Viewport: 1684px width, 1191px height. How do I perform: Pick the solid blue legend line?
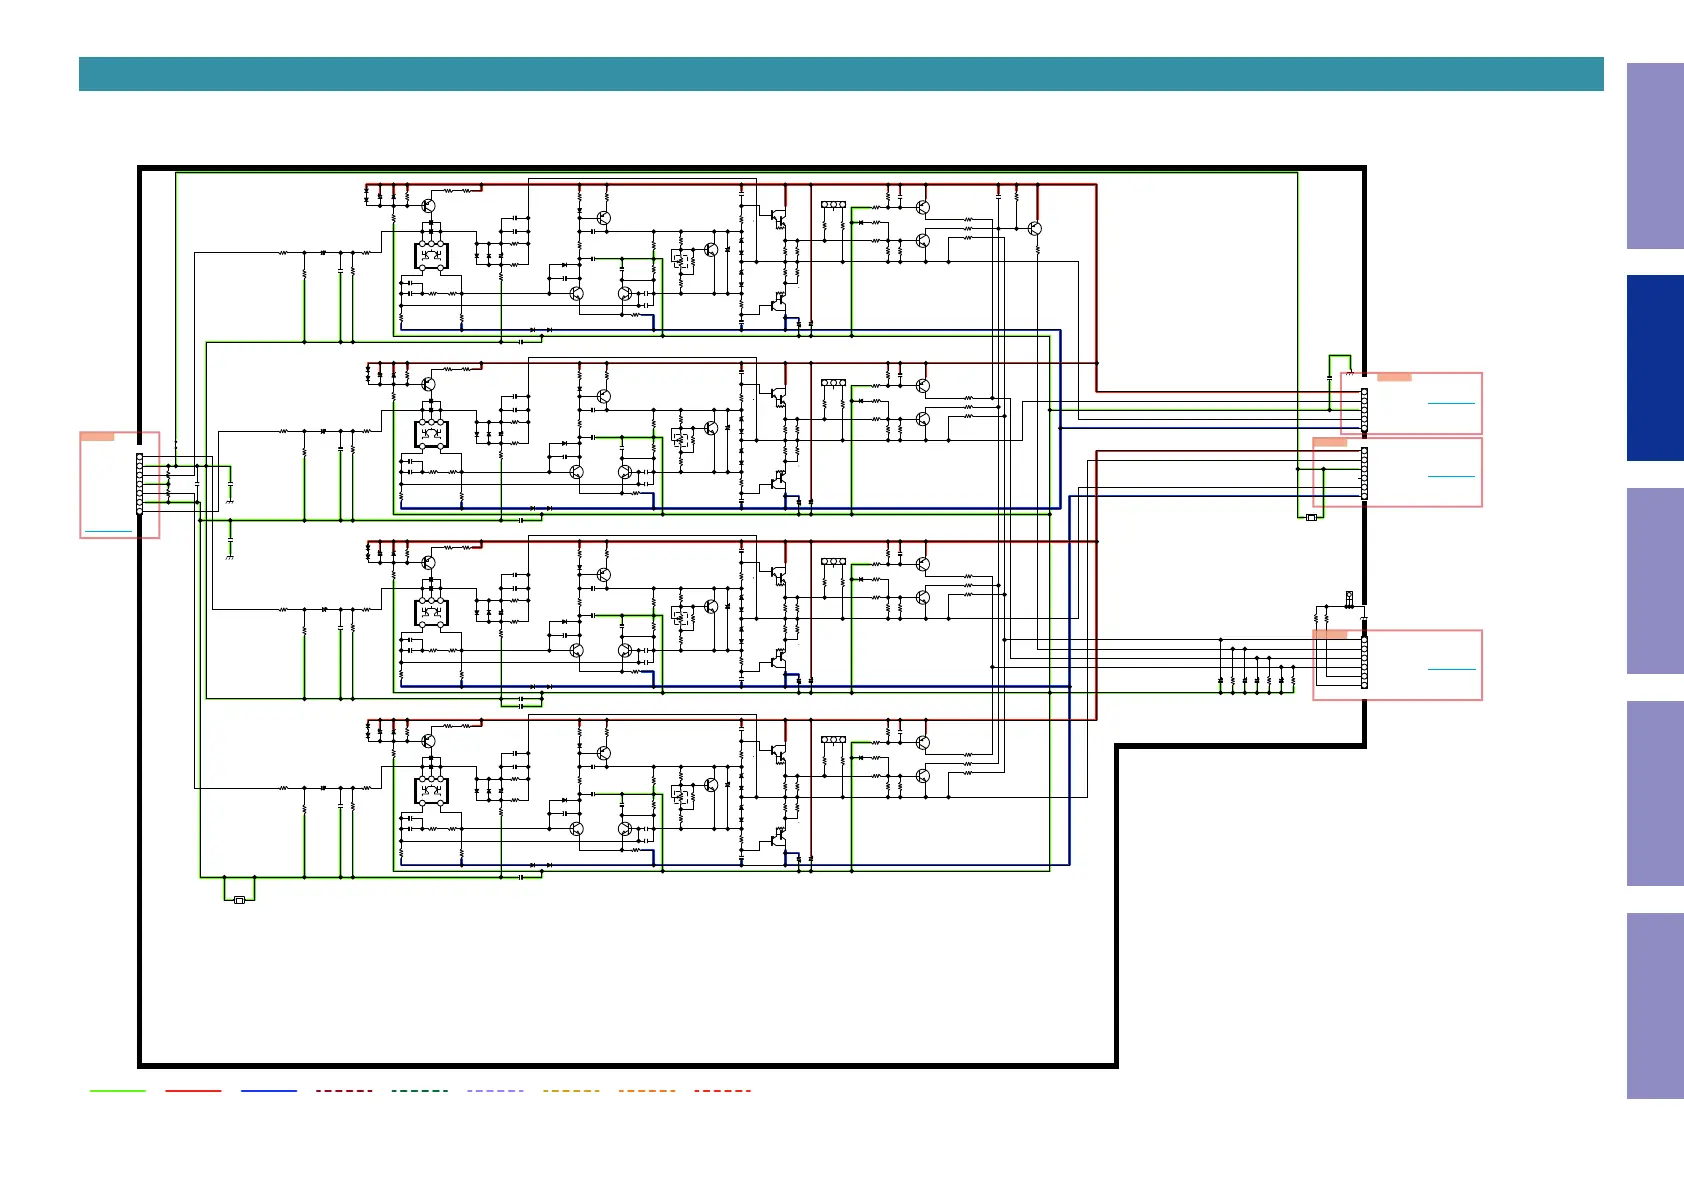tap(269, 1090)
